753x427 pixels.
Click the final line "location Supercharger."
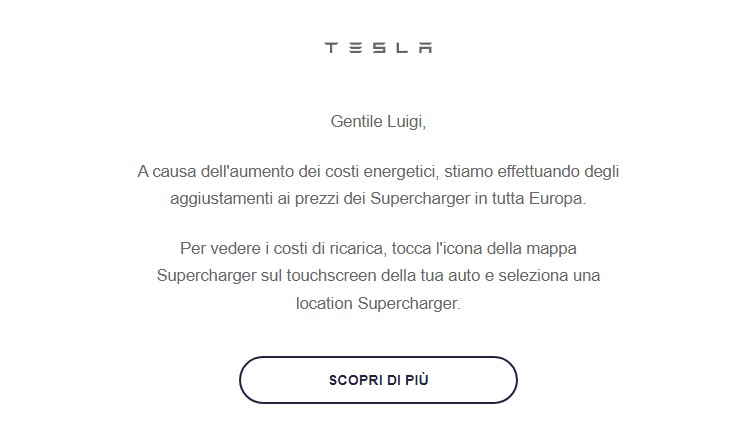tap(378, 303)
